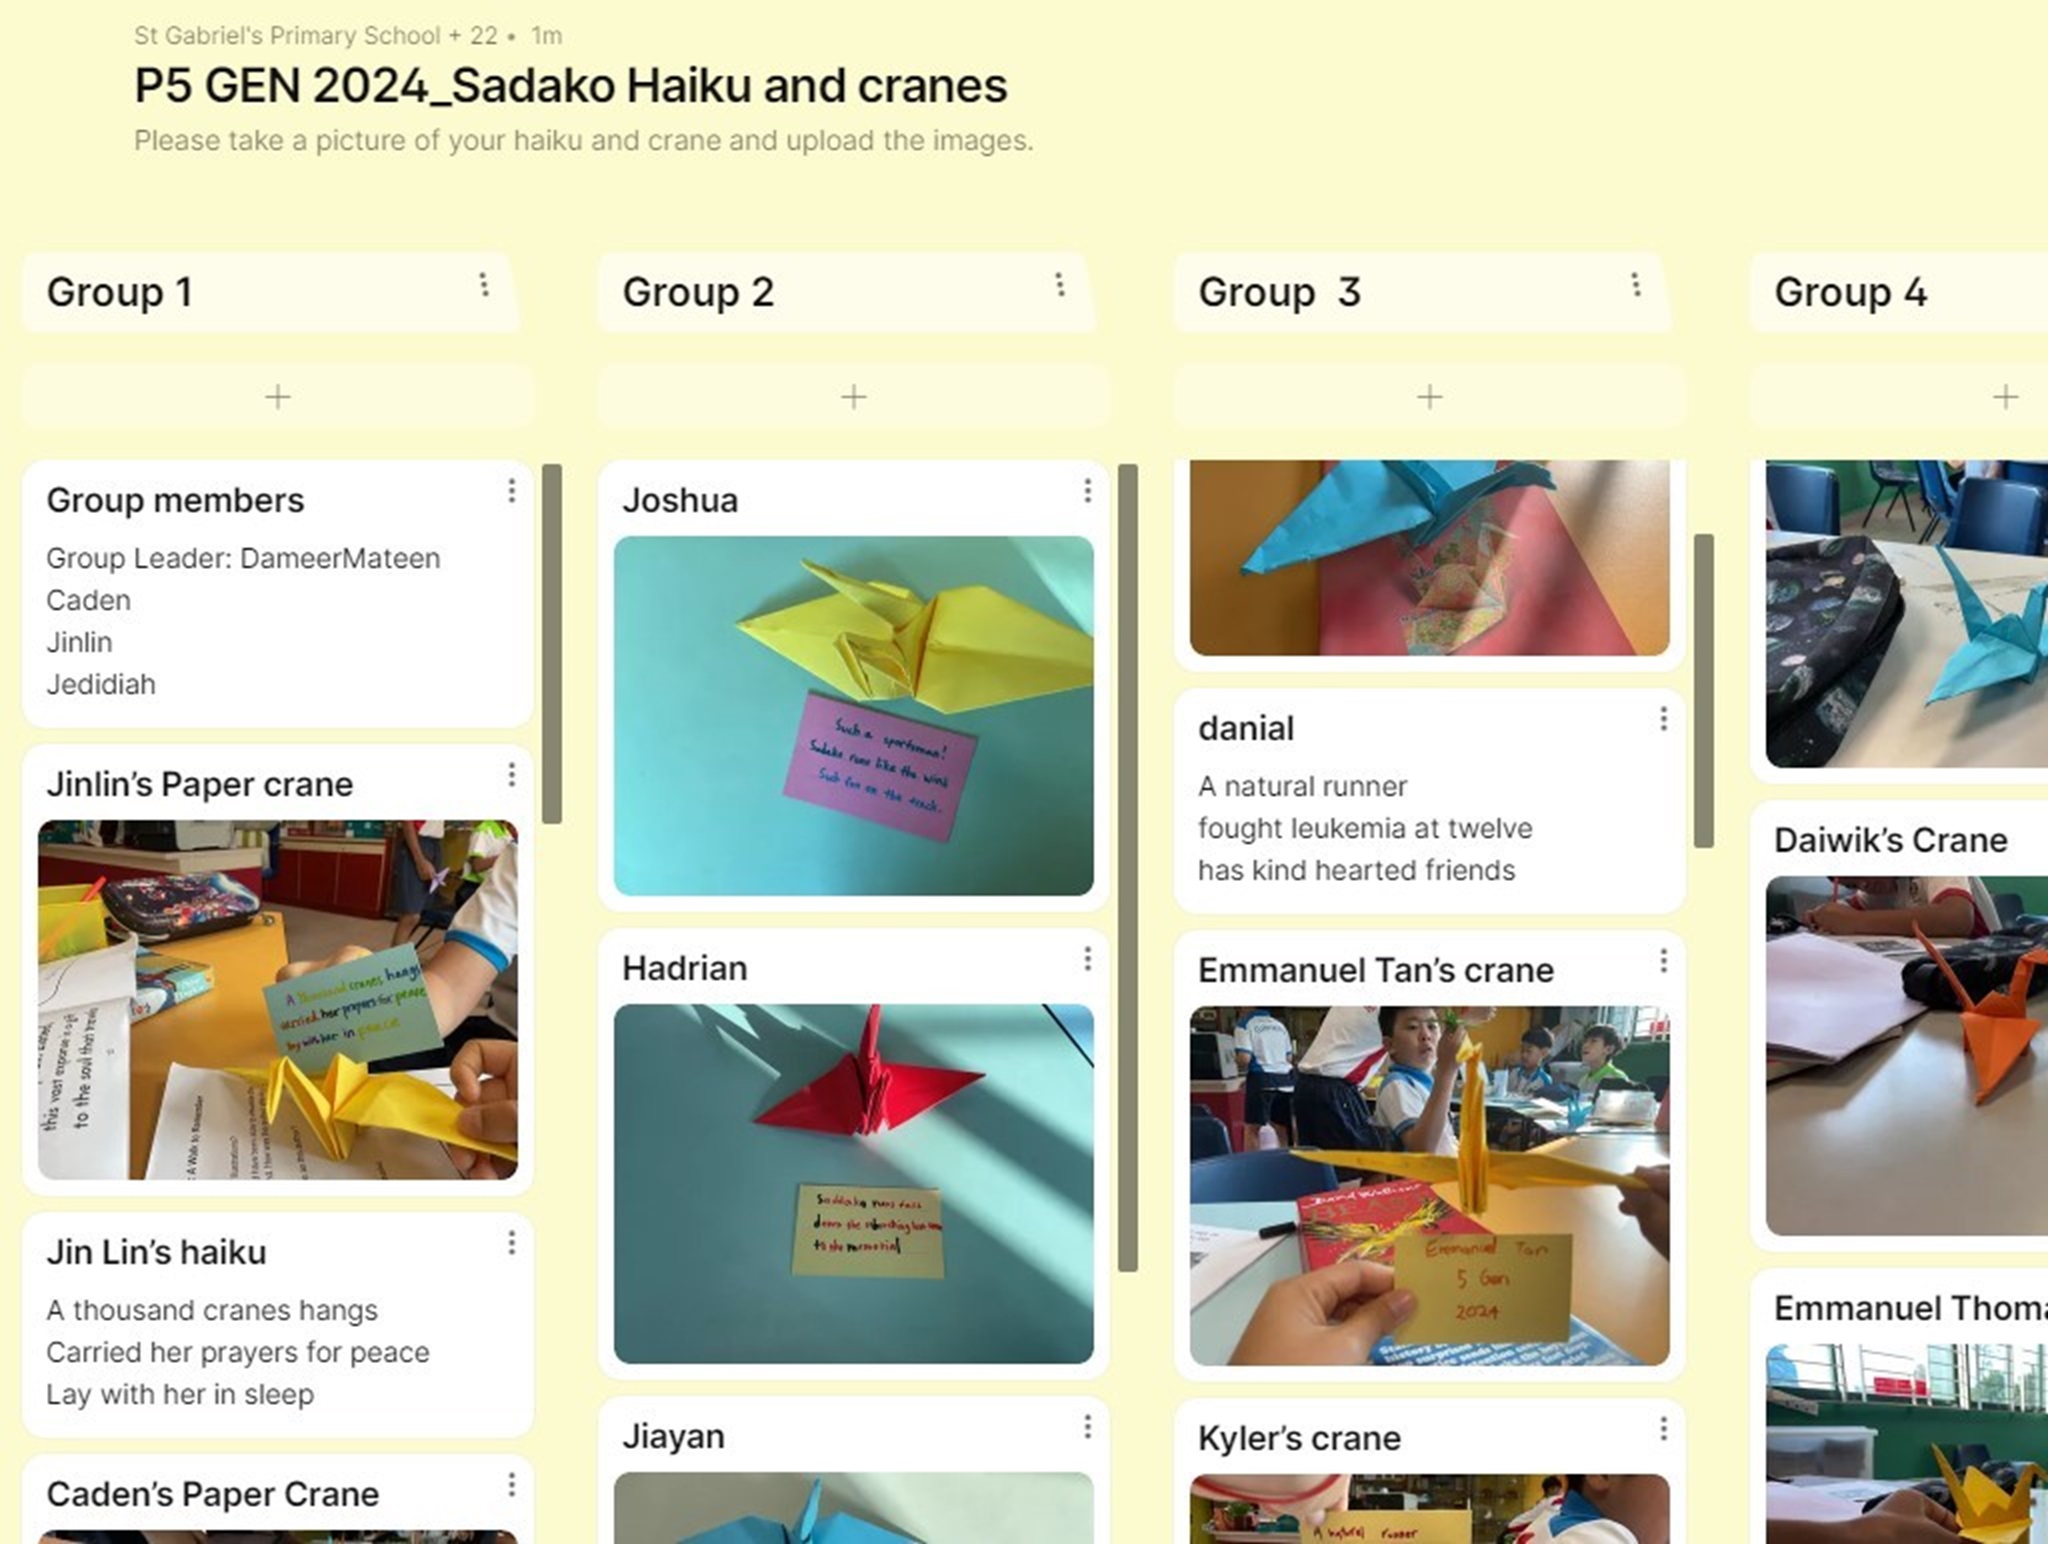This screenshot has width=2048, height=1544.
Task: Open options for Emmanuel Tan's crane post
Action: (x=1664, y=961)
